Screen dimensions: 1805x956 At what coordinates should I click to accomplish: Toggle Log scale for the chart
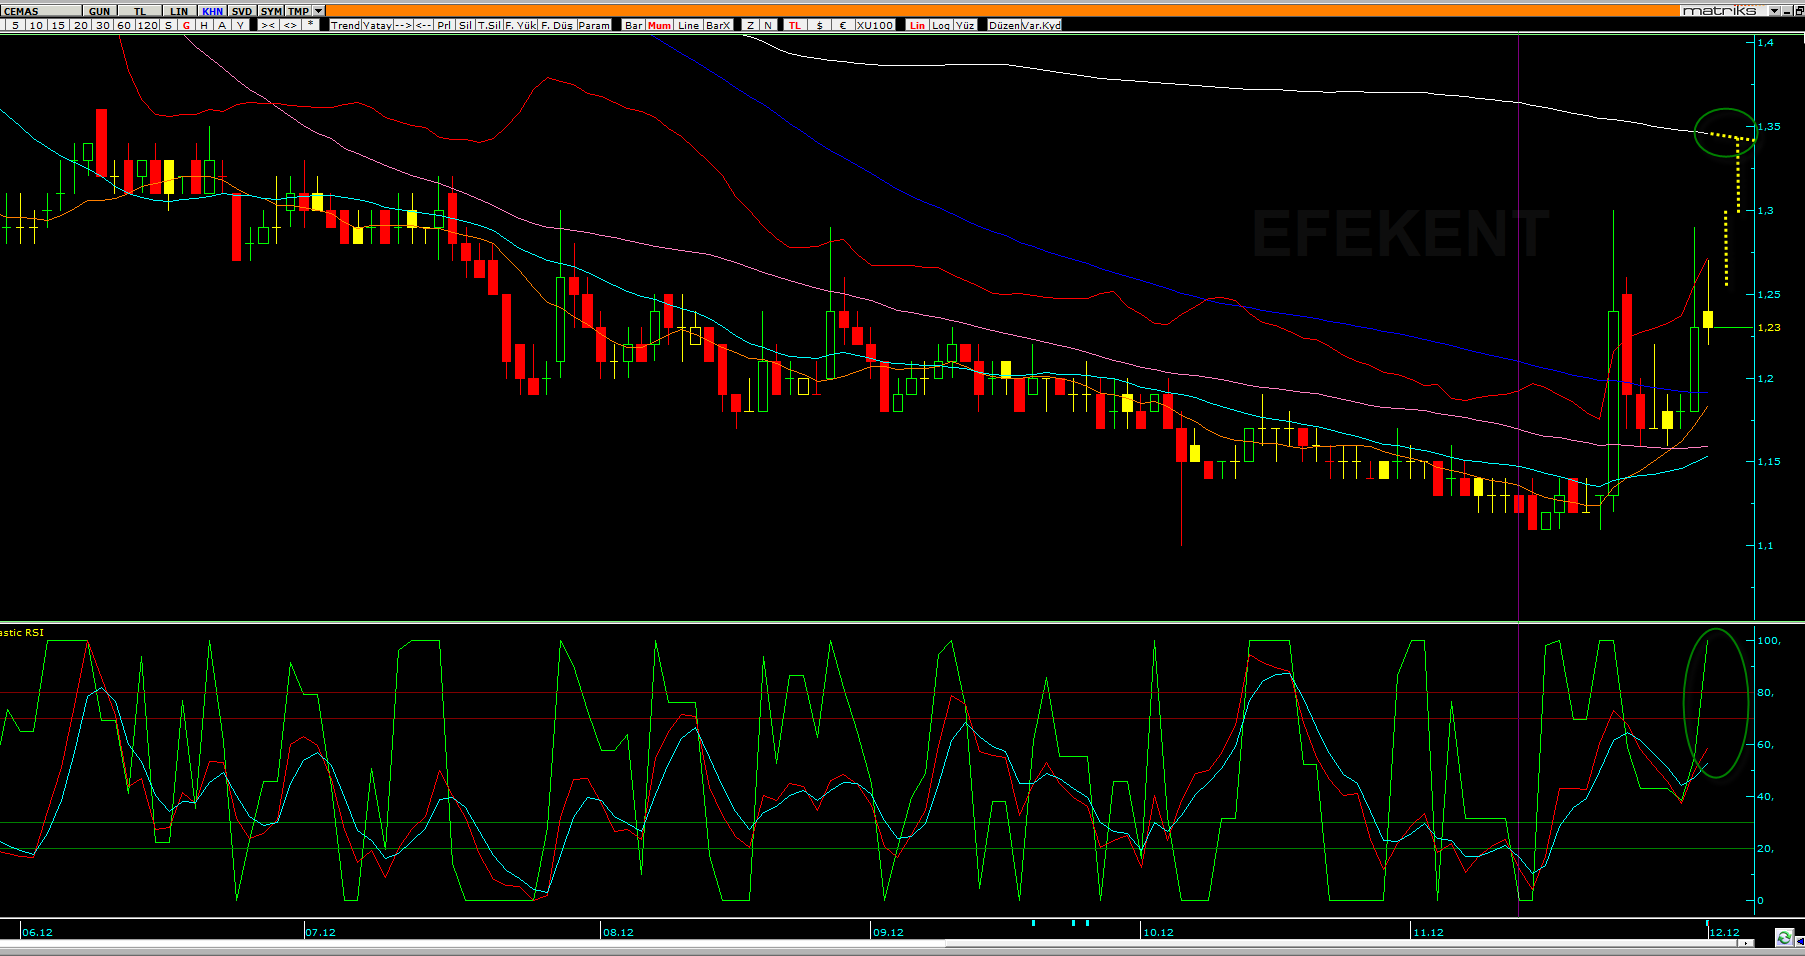coord(941,25)
